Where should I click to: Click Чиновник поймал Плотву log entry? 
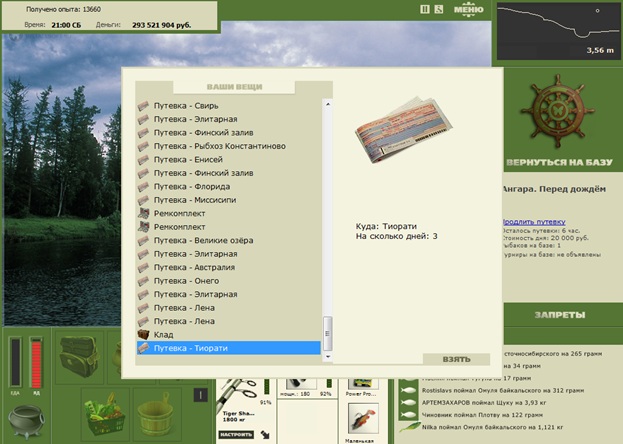tap(482, 415)
